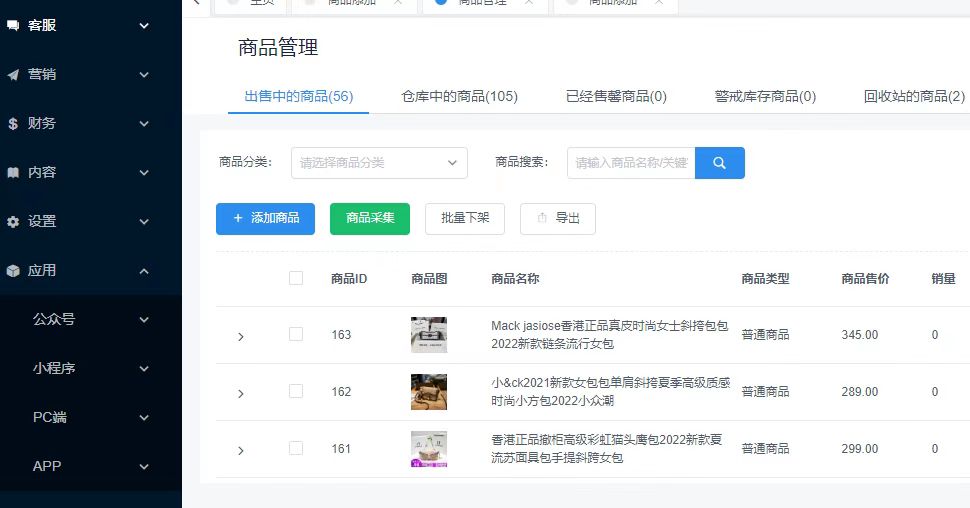Expand the 内容 sidebar menu chevron
Image resolution: width=970 pixels, height=508 pixels.
point(144,173)
